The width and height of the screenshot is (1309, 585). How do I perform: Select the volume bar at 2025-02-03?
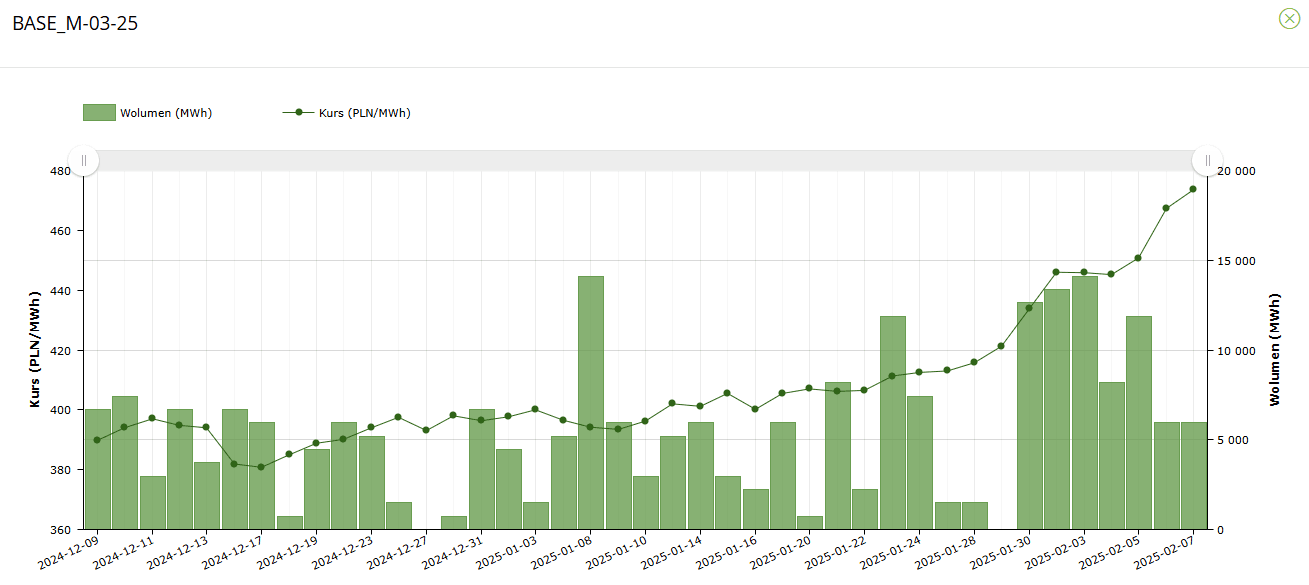pyautogui.click(x=1084, y=402)
